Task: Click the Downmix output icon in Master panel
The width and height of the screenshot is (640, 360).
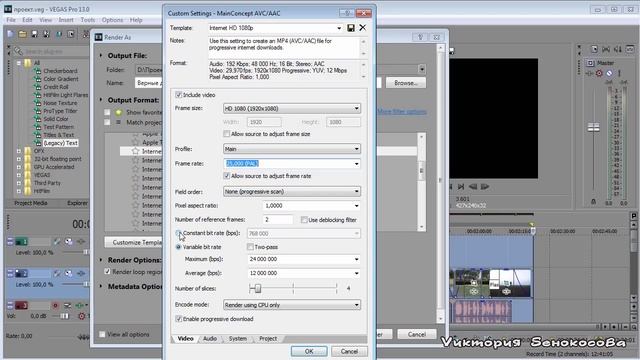Action: [x=607, y=49]
